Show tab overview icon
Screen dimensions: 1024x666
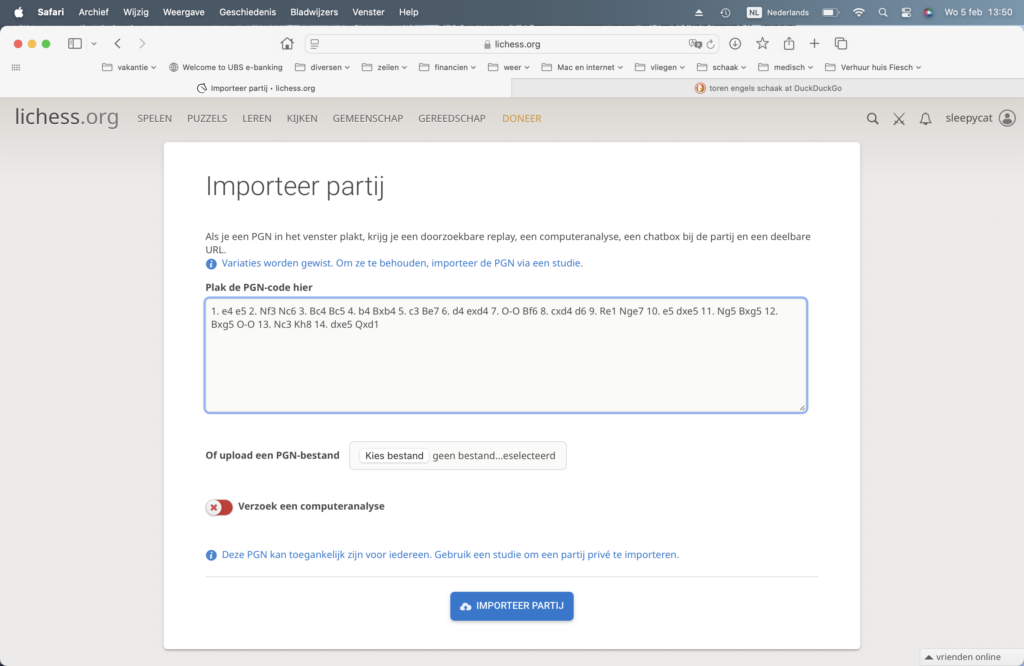[x=841, y=44]
